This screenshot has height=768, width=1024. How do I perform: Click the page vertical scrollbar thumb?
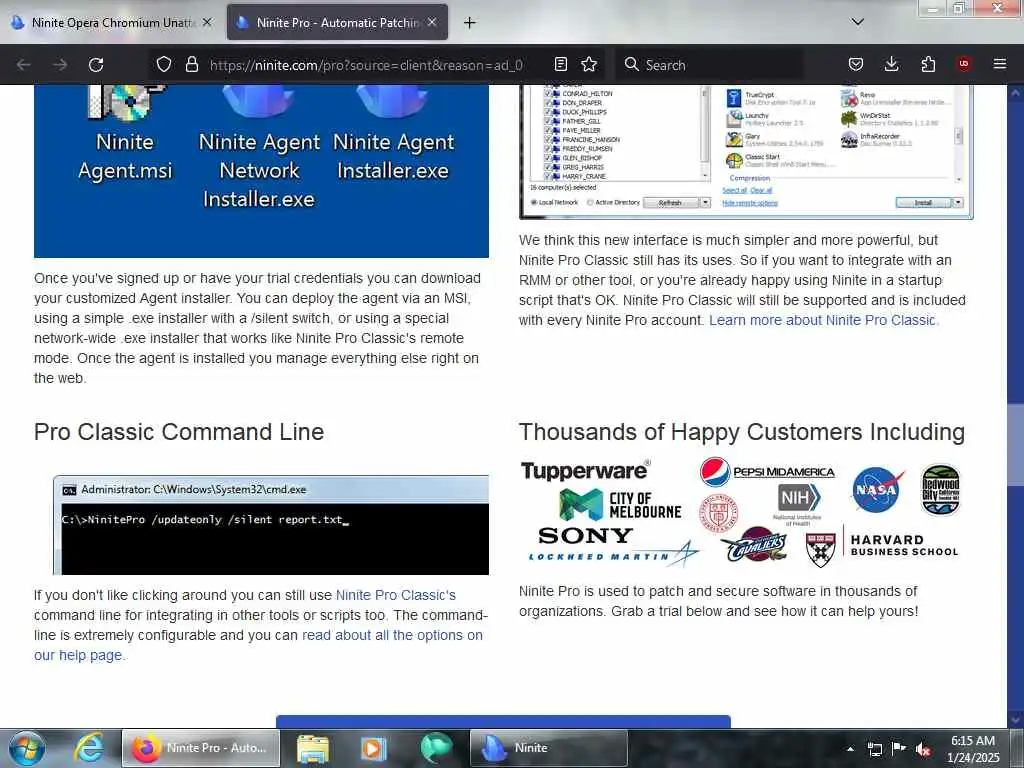[1015, 445]
